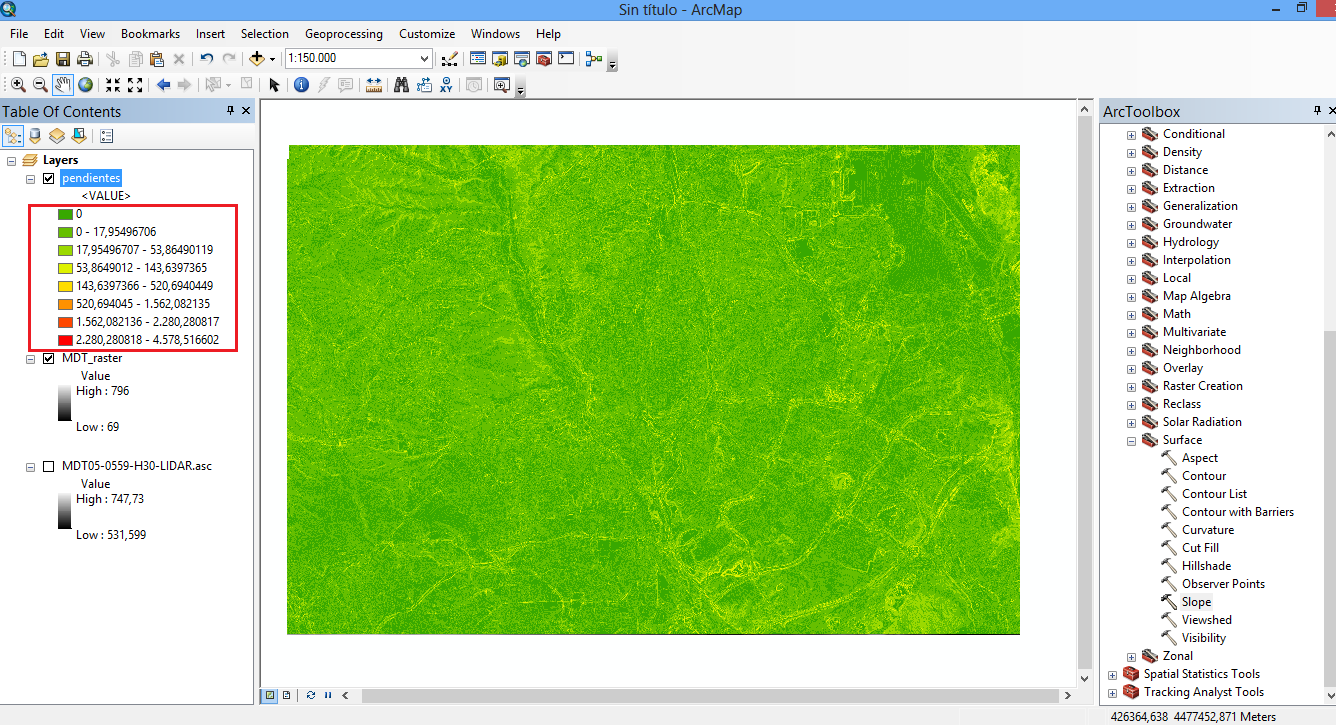This screenshot has width=1336, height=725.
Task: Toggle the MDT_raster layer visibility
Action: coord(48,358)
